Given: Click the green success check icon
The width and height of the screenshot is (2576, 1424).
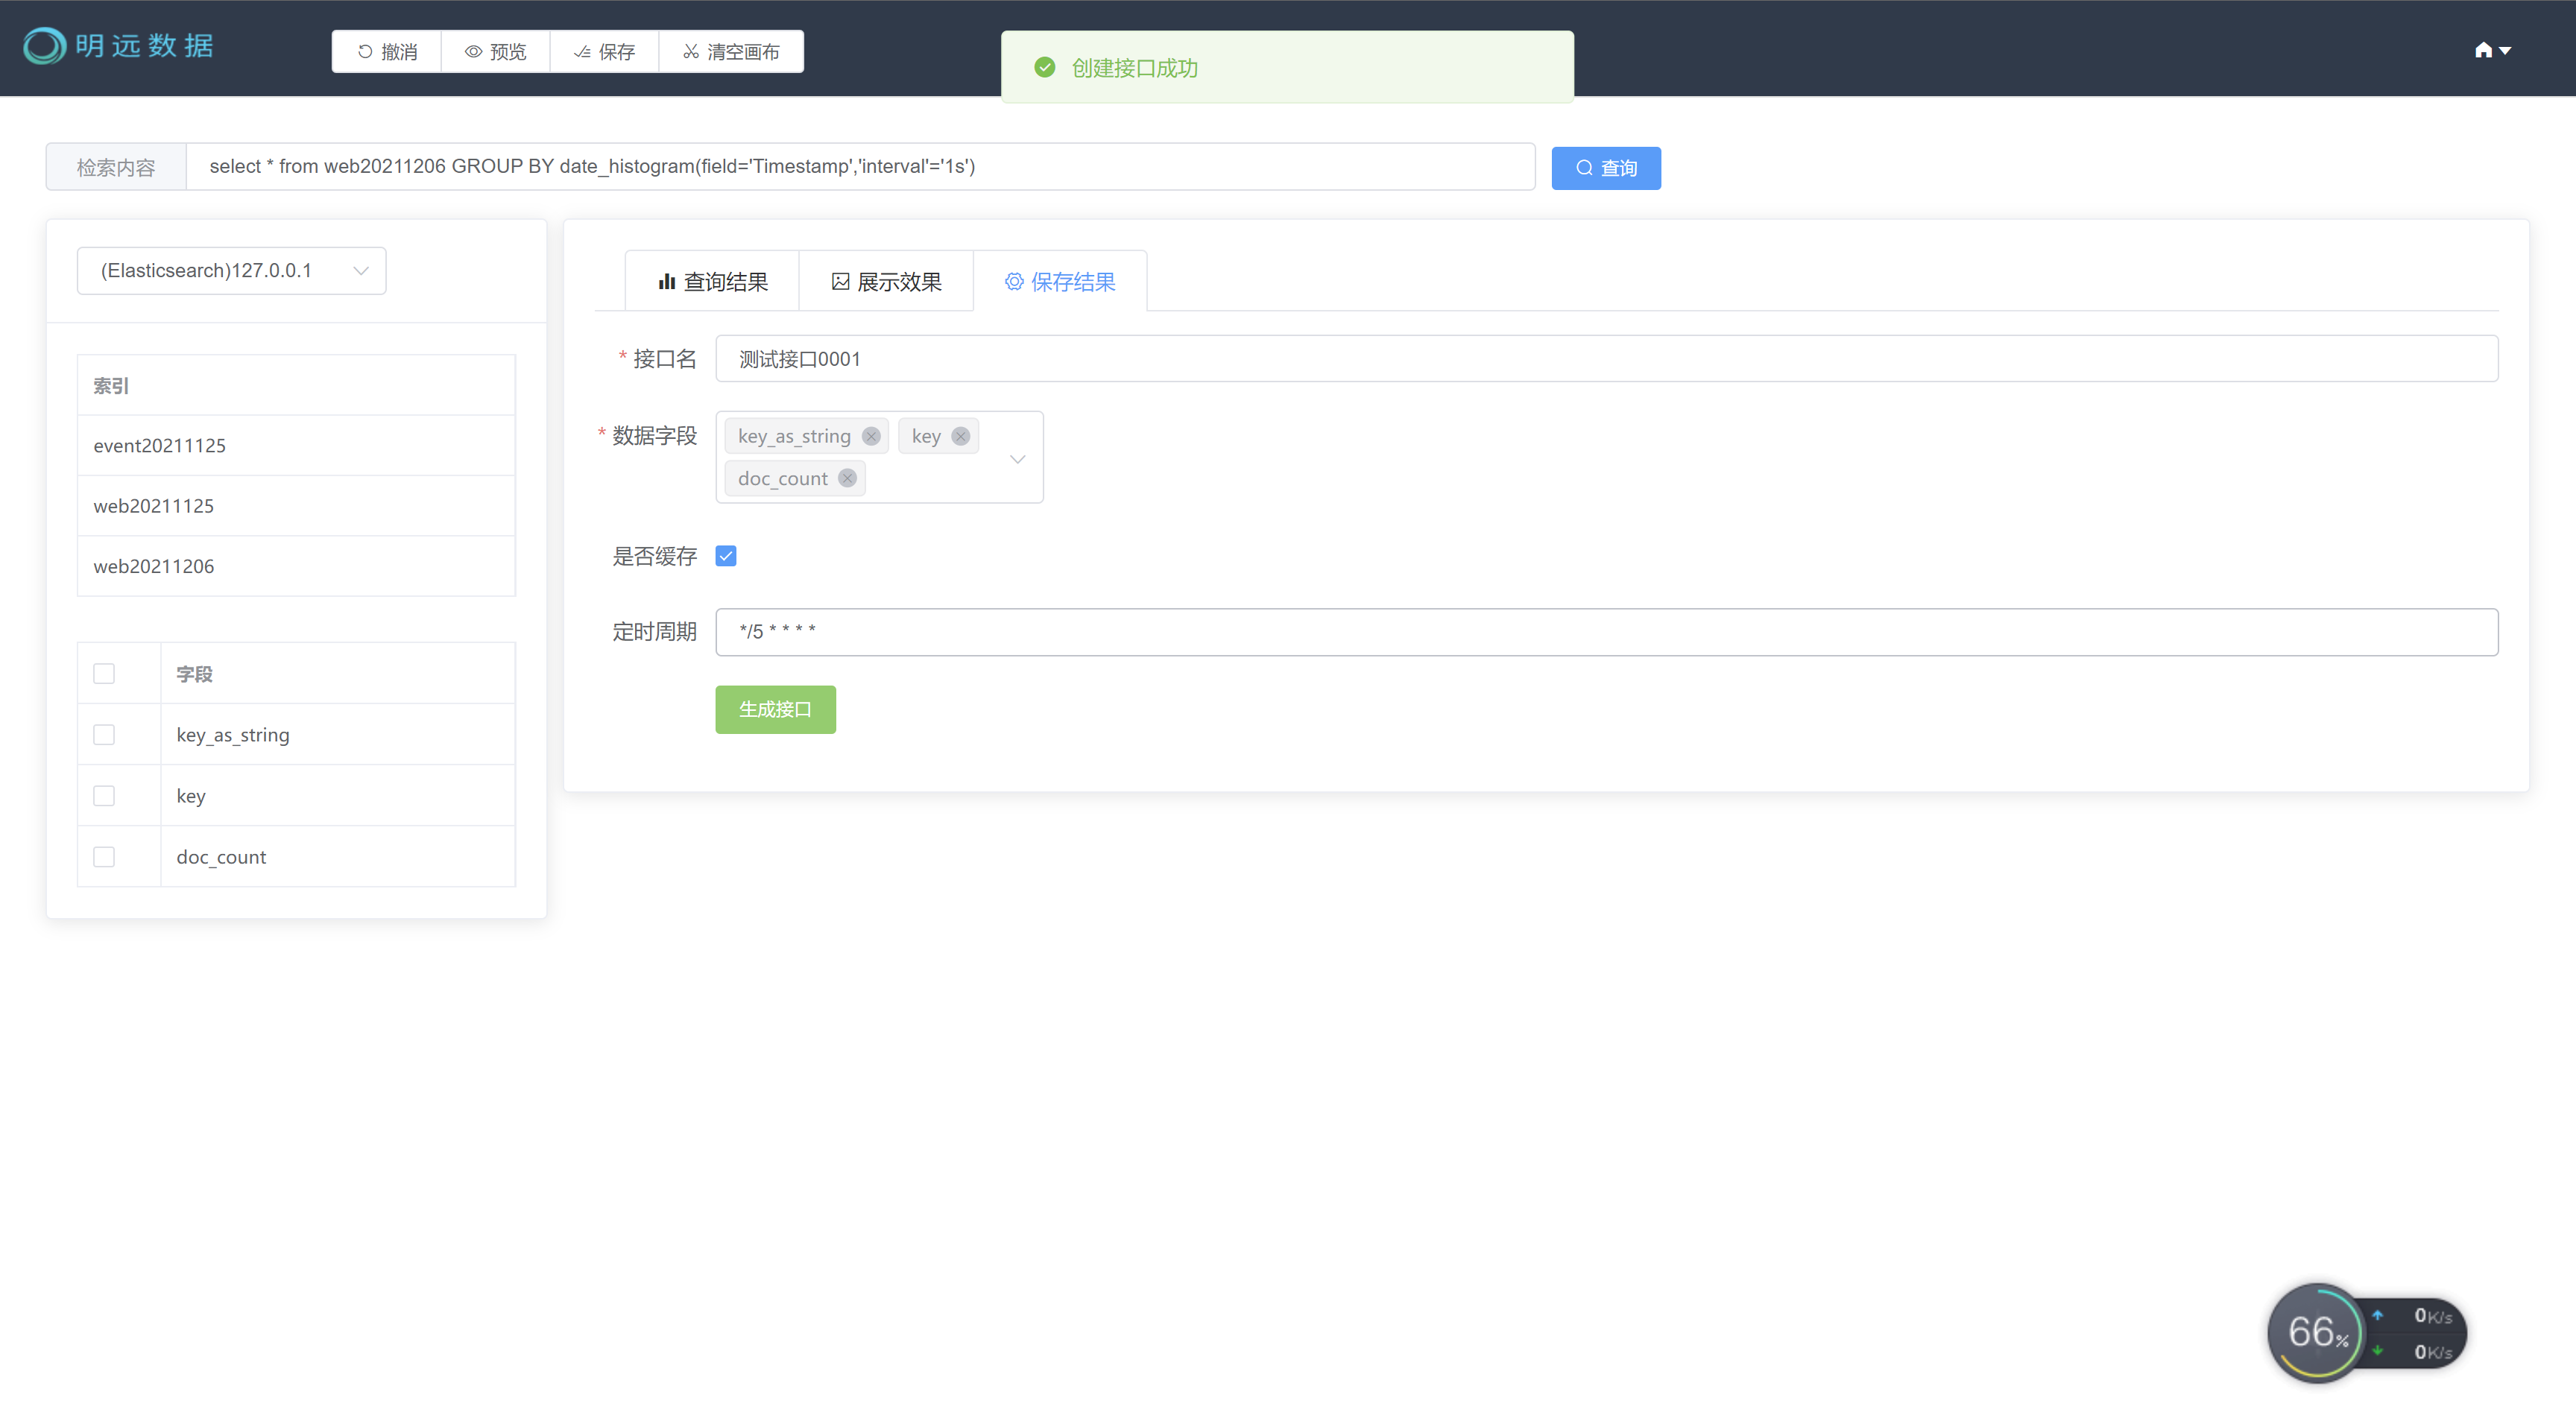Looking at the screenshot, I should click(x=1045, y=67).
